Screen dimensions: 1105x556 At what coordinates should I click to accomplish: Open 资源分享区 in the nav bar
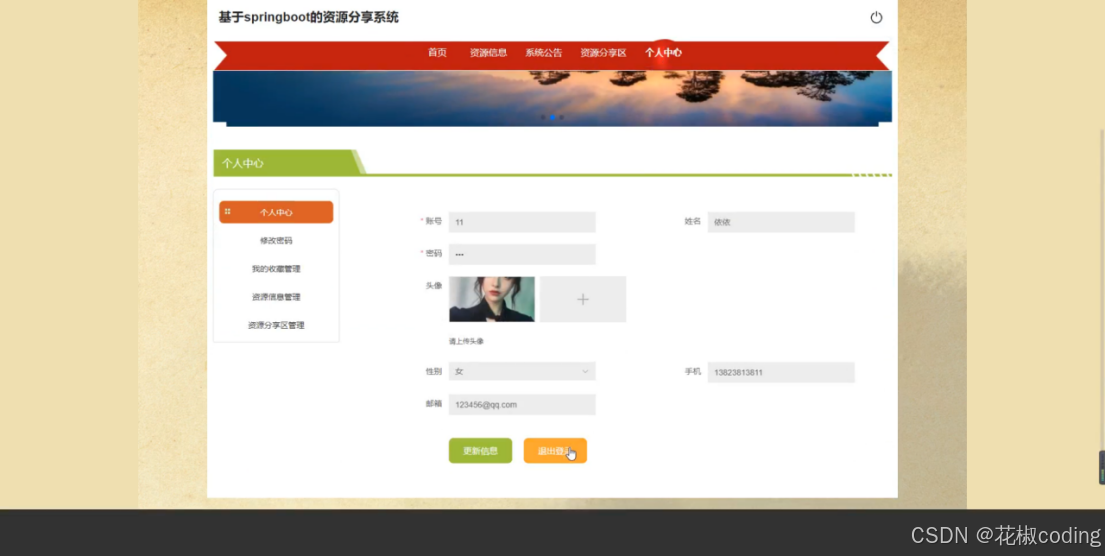tap(603, 53)
